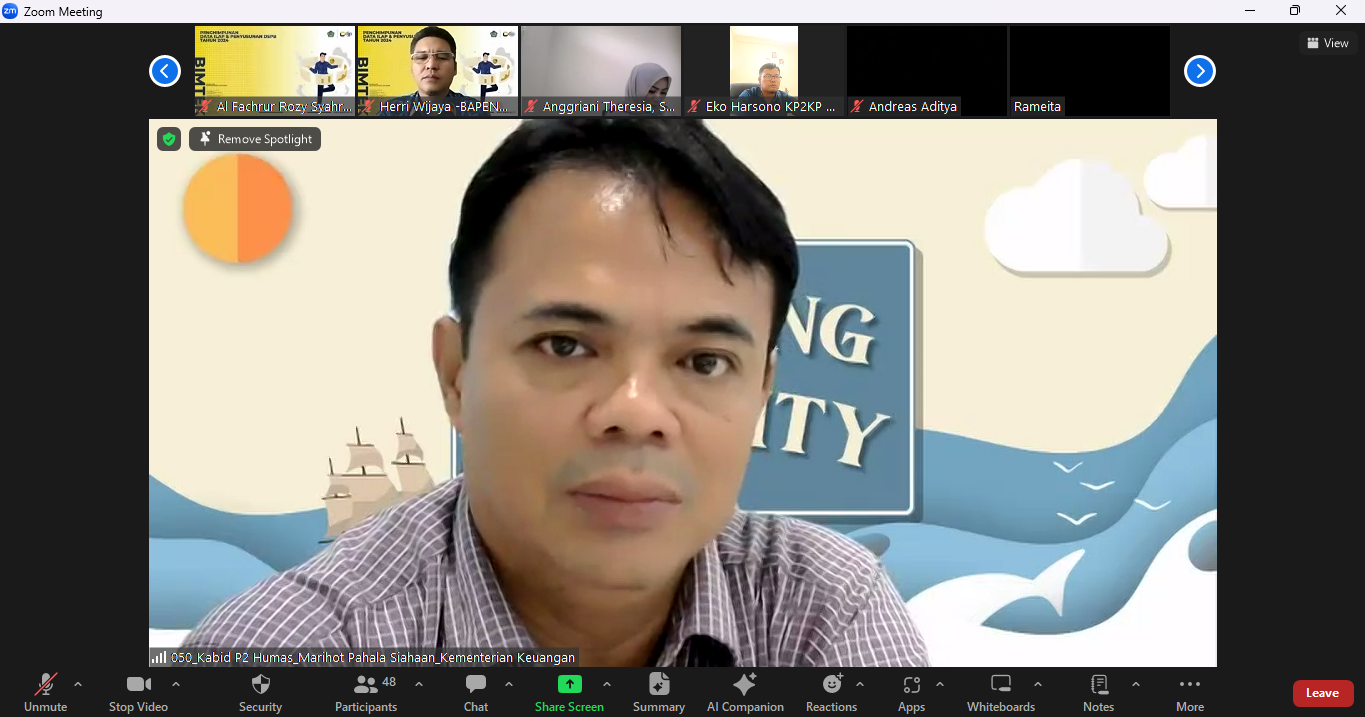Click the green encryption shield icon

tap(169, 139)
